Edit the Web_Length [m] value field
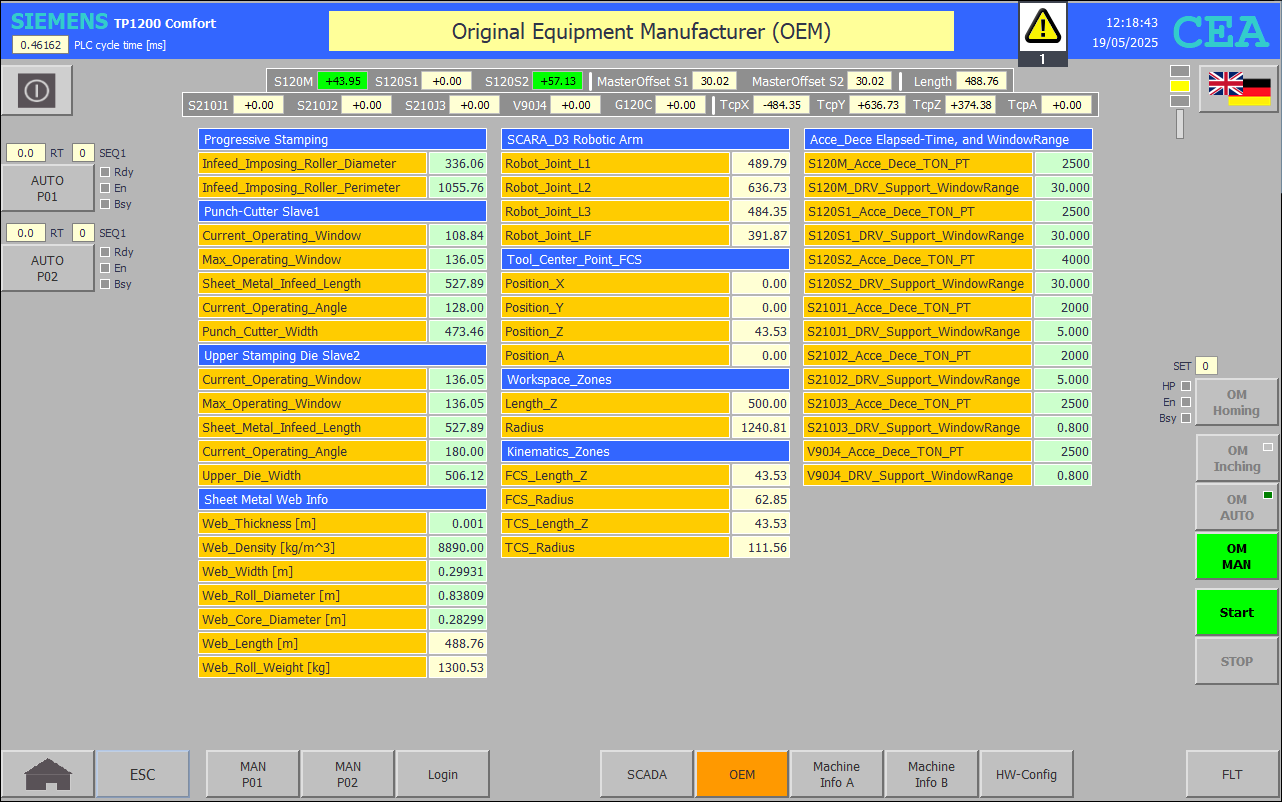Viewport: 1282px width, 802px height. 458,644
